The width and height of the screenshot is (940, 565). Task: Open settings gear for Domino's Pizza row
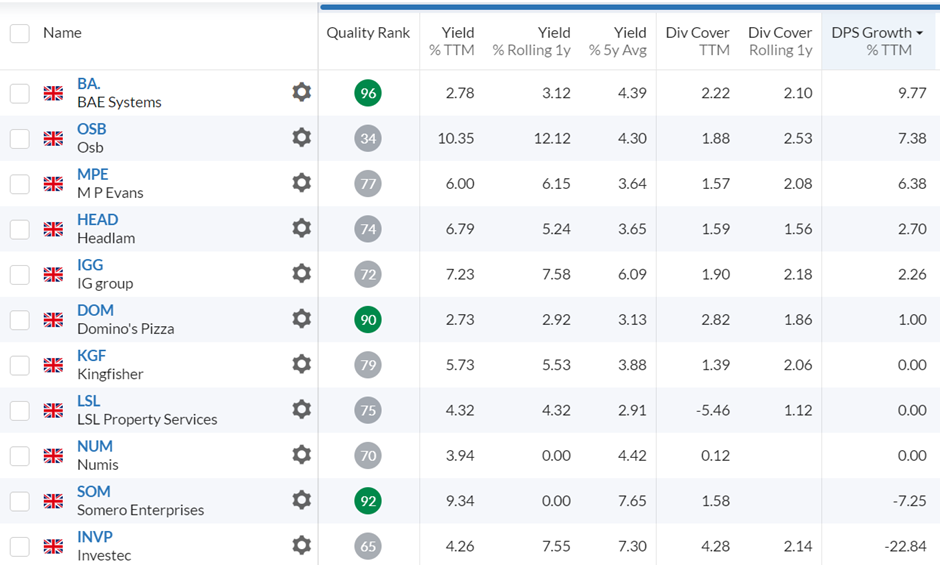coord(302,319)
